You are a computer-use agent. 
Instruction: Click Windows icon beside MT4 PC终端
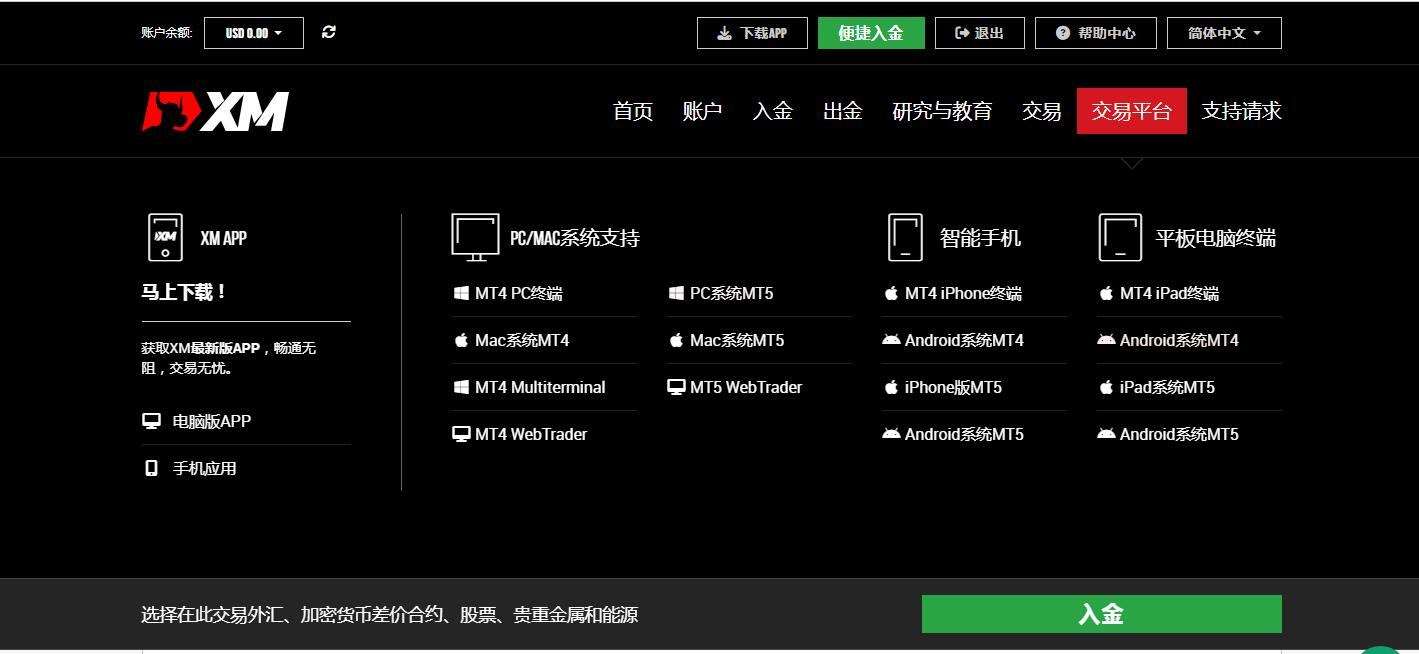pos(461,293)
